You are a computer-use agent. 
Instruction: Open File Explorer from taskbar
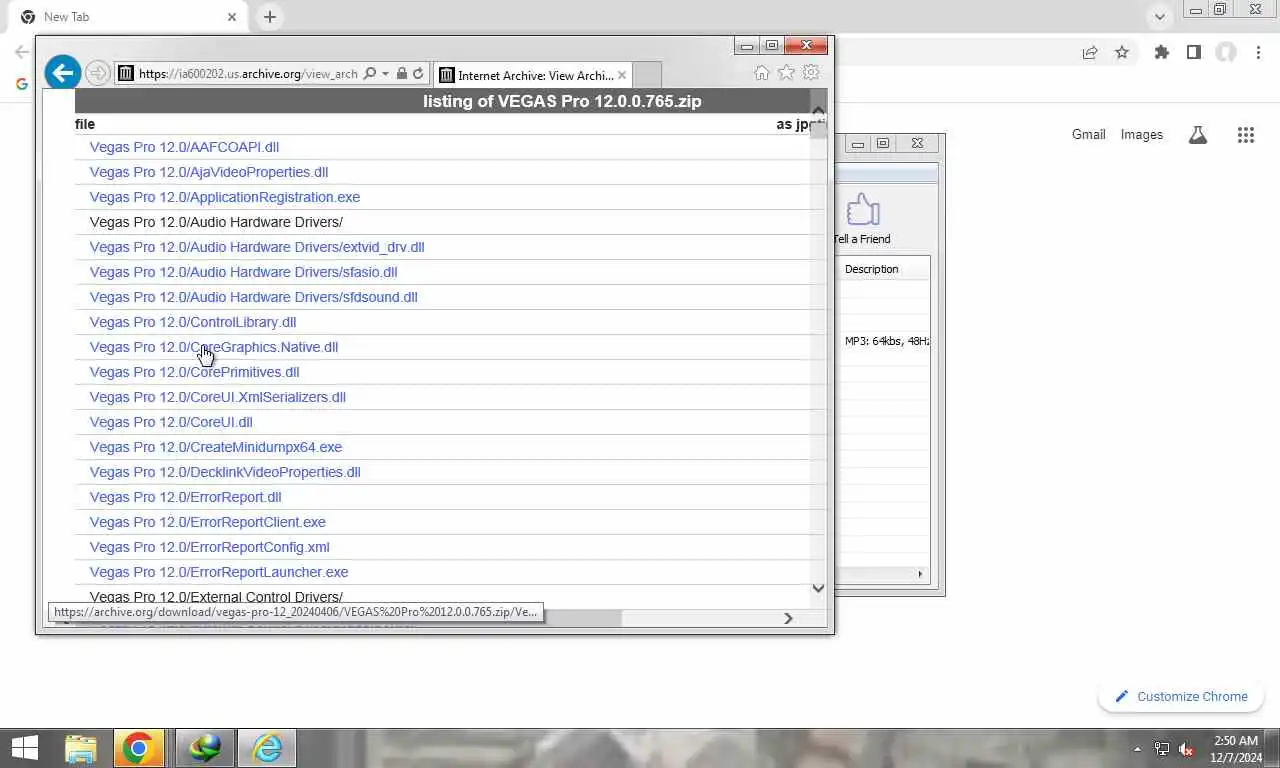(x=81, y=748)
